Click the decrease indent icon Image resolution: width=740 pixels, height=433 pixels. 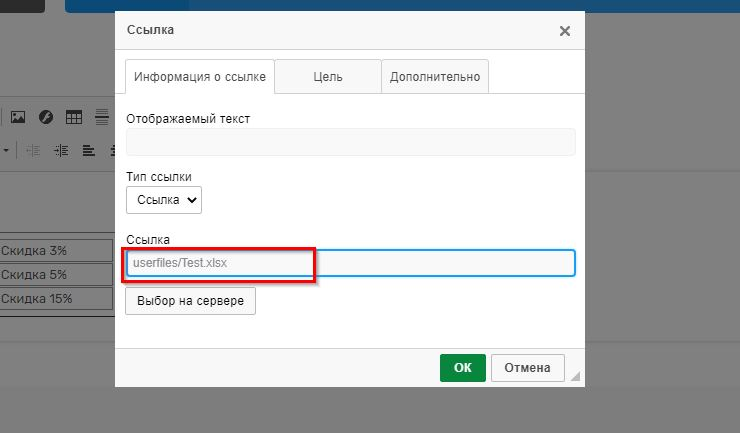34,150
